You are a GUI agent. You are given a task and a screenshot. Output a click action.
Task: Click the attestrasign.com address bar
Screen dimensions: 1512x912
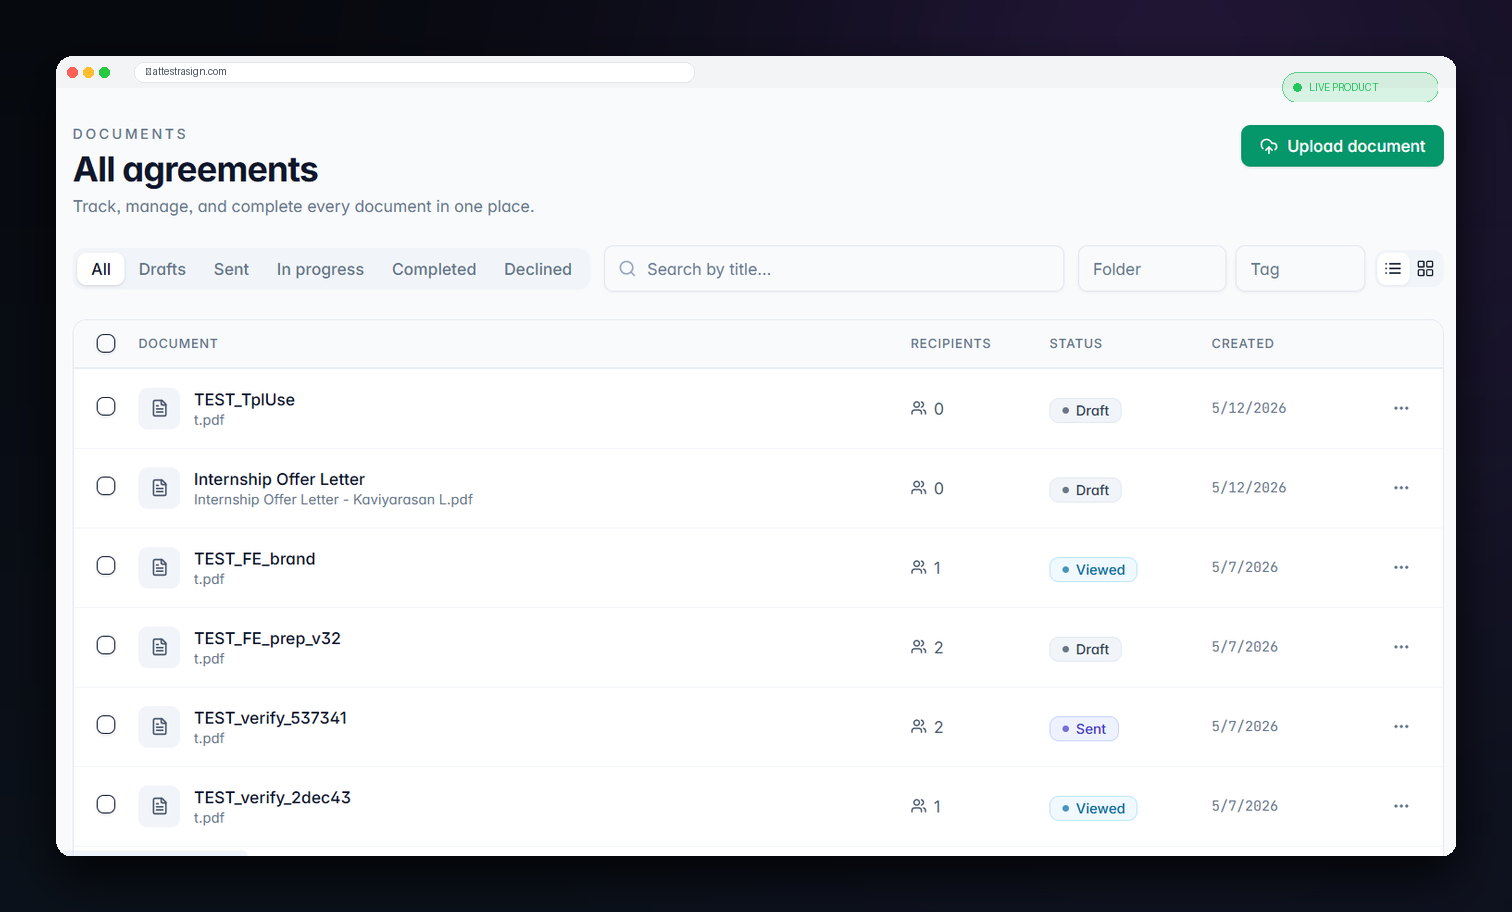click(x=414, y=72)
